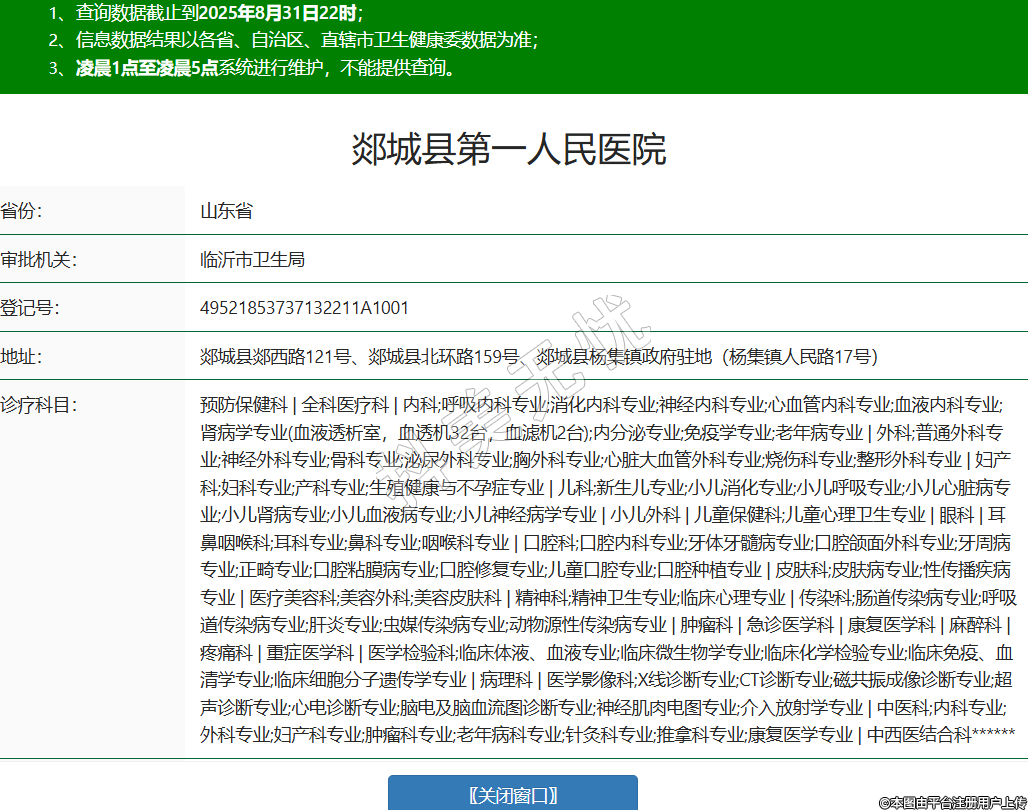
Task: Click 预防保健科 in the department list
Action: tap(243, 405)
